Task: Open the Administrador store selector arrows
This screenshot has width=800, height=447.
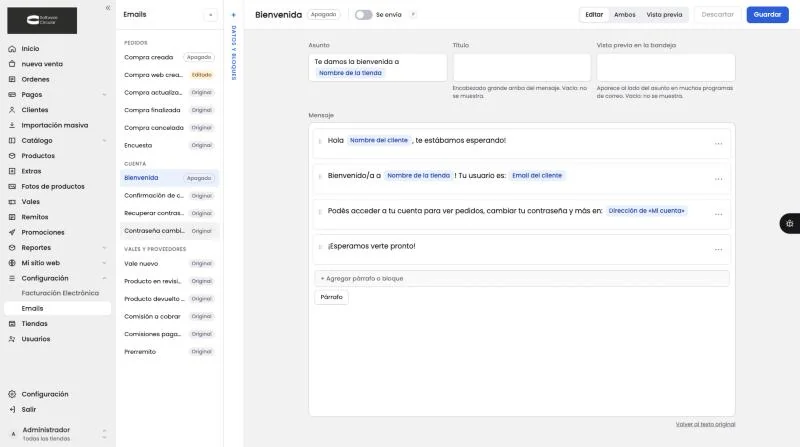Action: 104,434
